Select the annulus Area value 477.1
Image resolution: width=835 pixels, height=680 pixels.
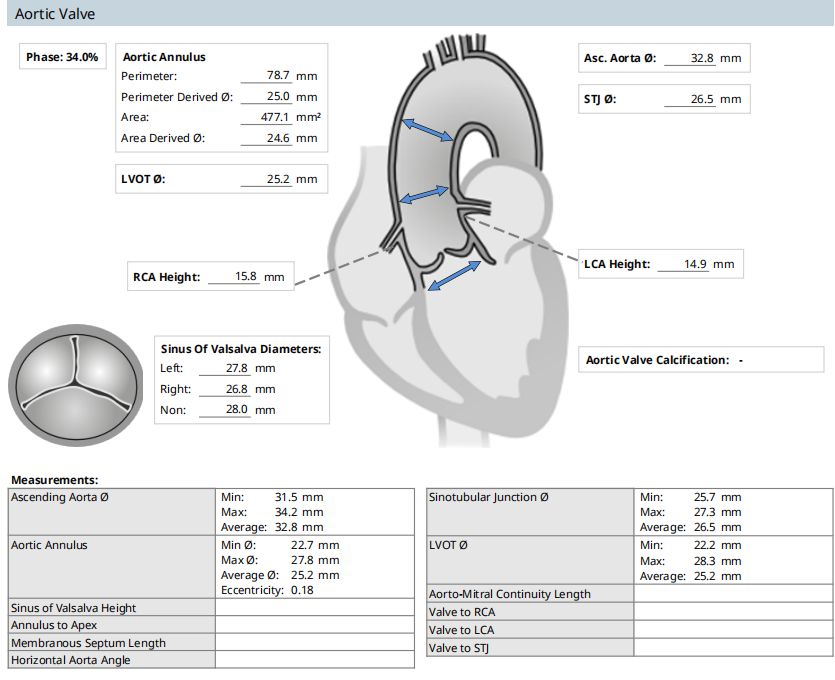(264, 118)
